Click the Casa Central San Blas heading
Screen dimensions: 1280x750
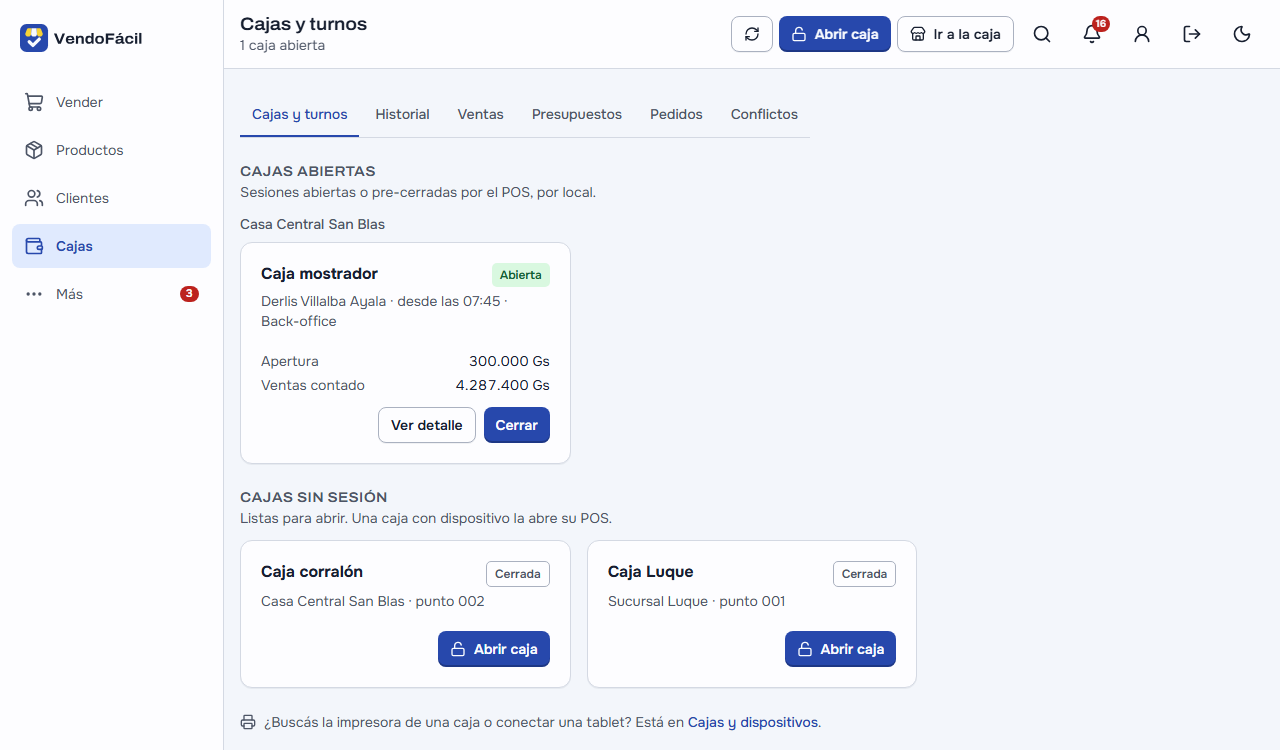[x=312, y=224]
